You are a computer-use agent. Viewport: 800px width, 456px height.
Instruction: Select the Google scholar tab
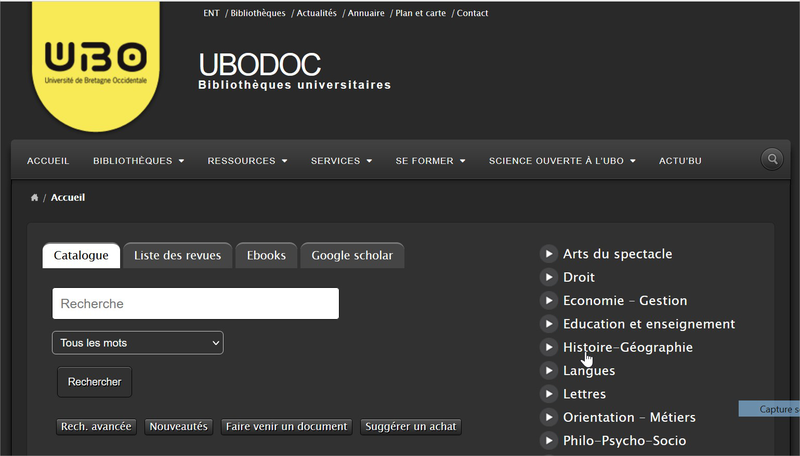(352, 256)
